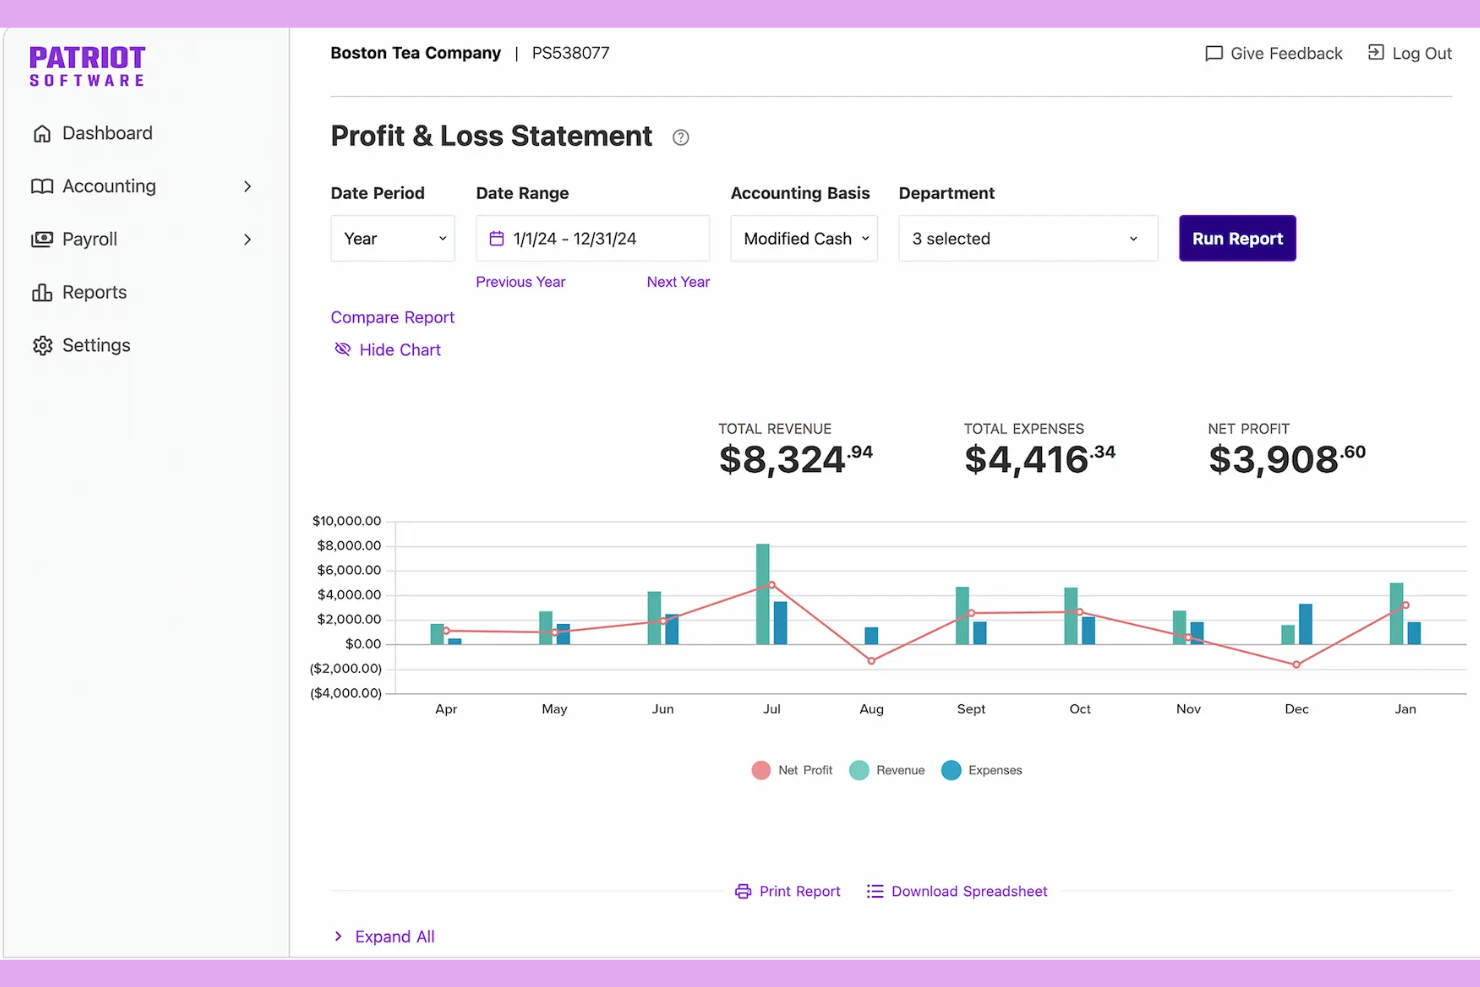Expand the Payroll menu chevron
Image resolution: width=1480 pixels, height=987 pixels.
coord(247,239)
